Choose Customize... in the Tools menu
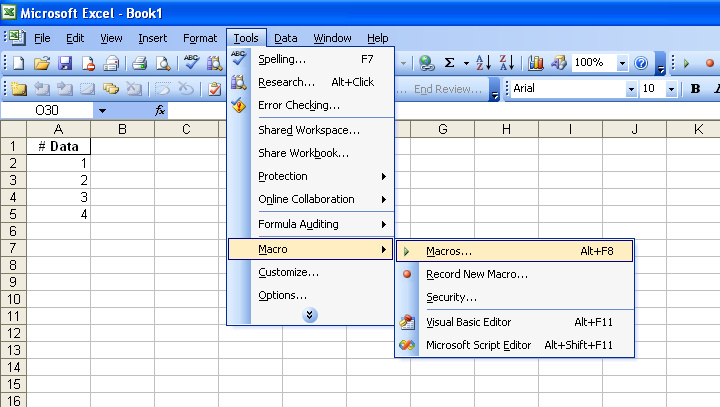 click(311, 272)
